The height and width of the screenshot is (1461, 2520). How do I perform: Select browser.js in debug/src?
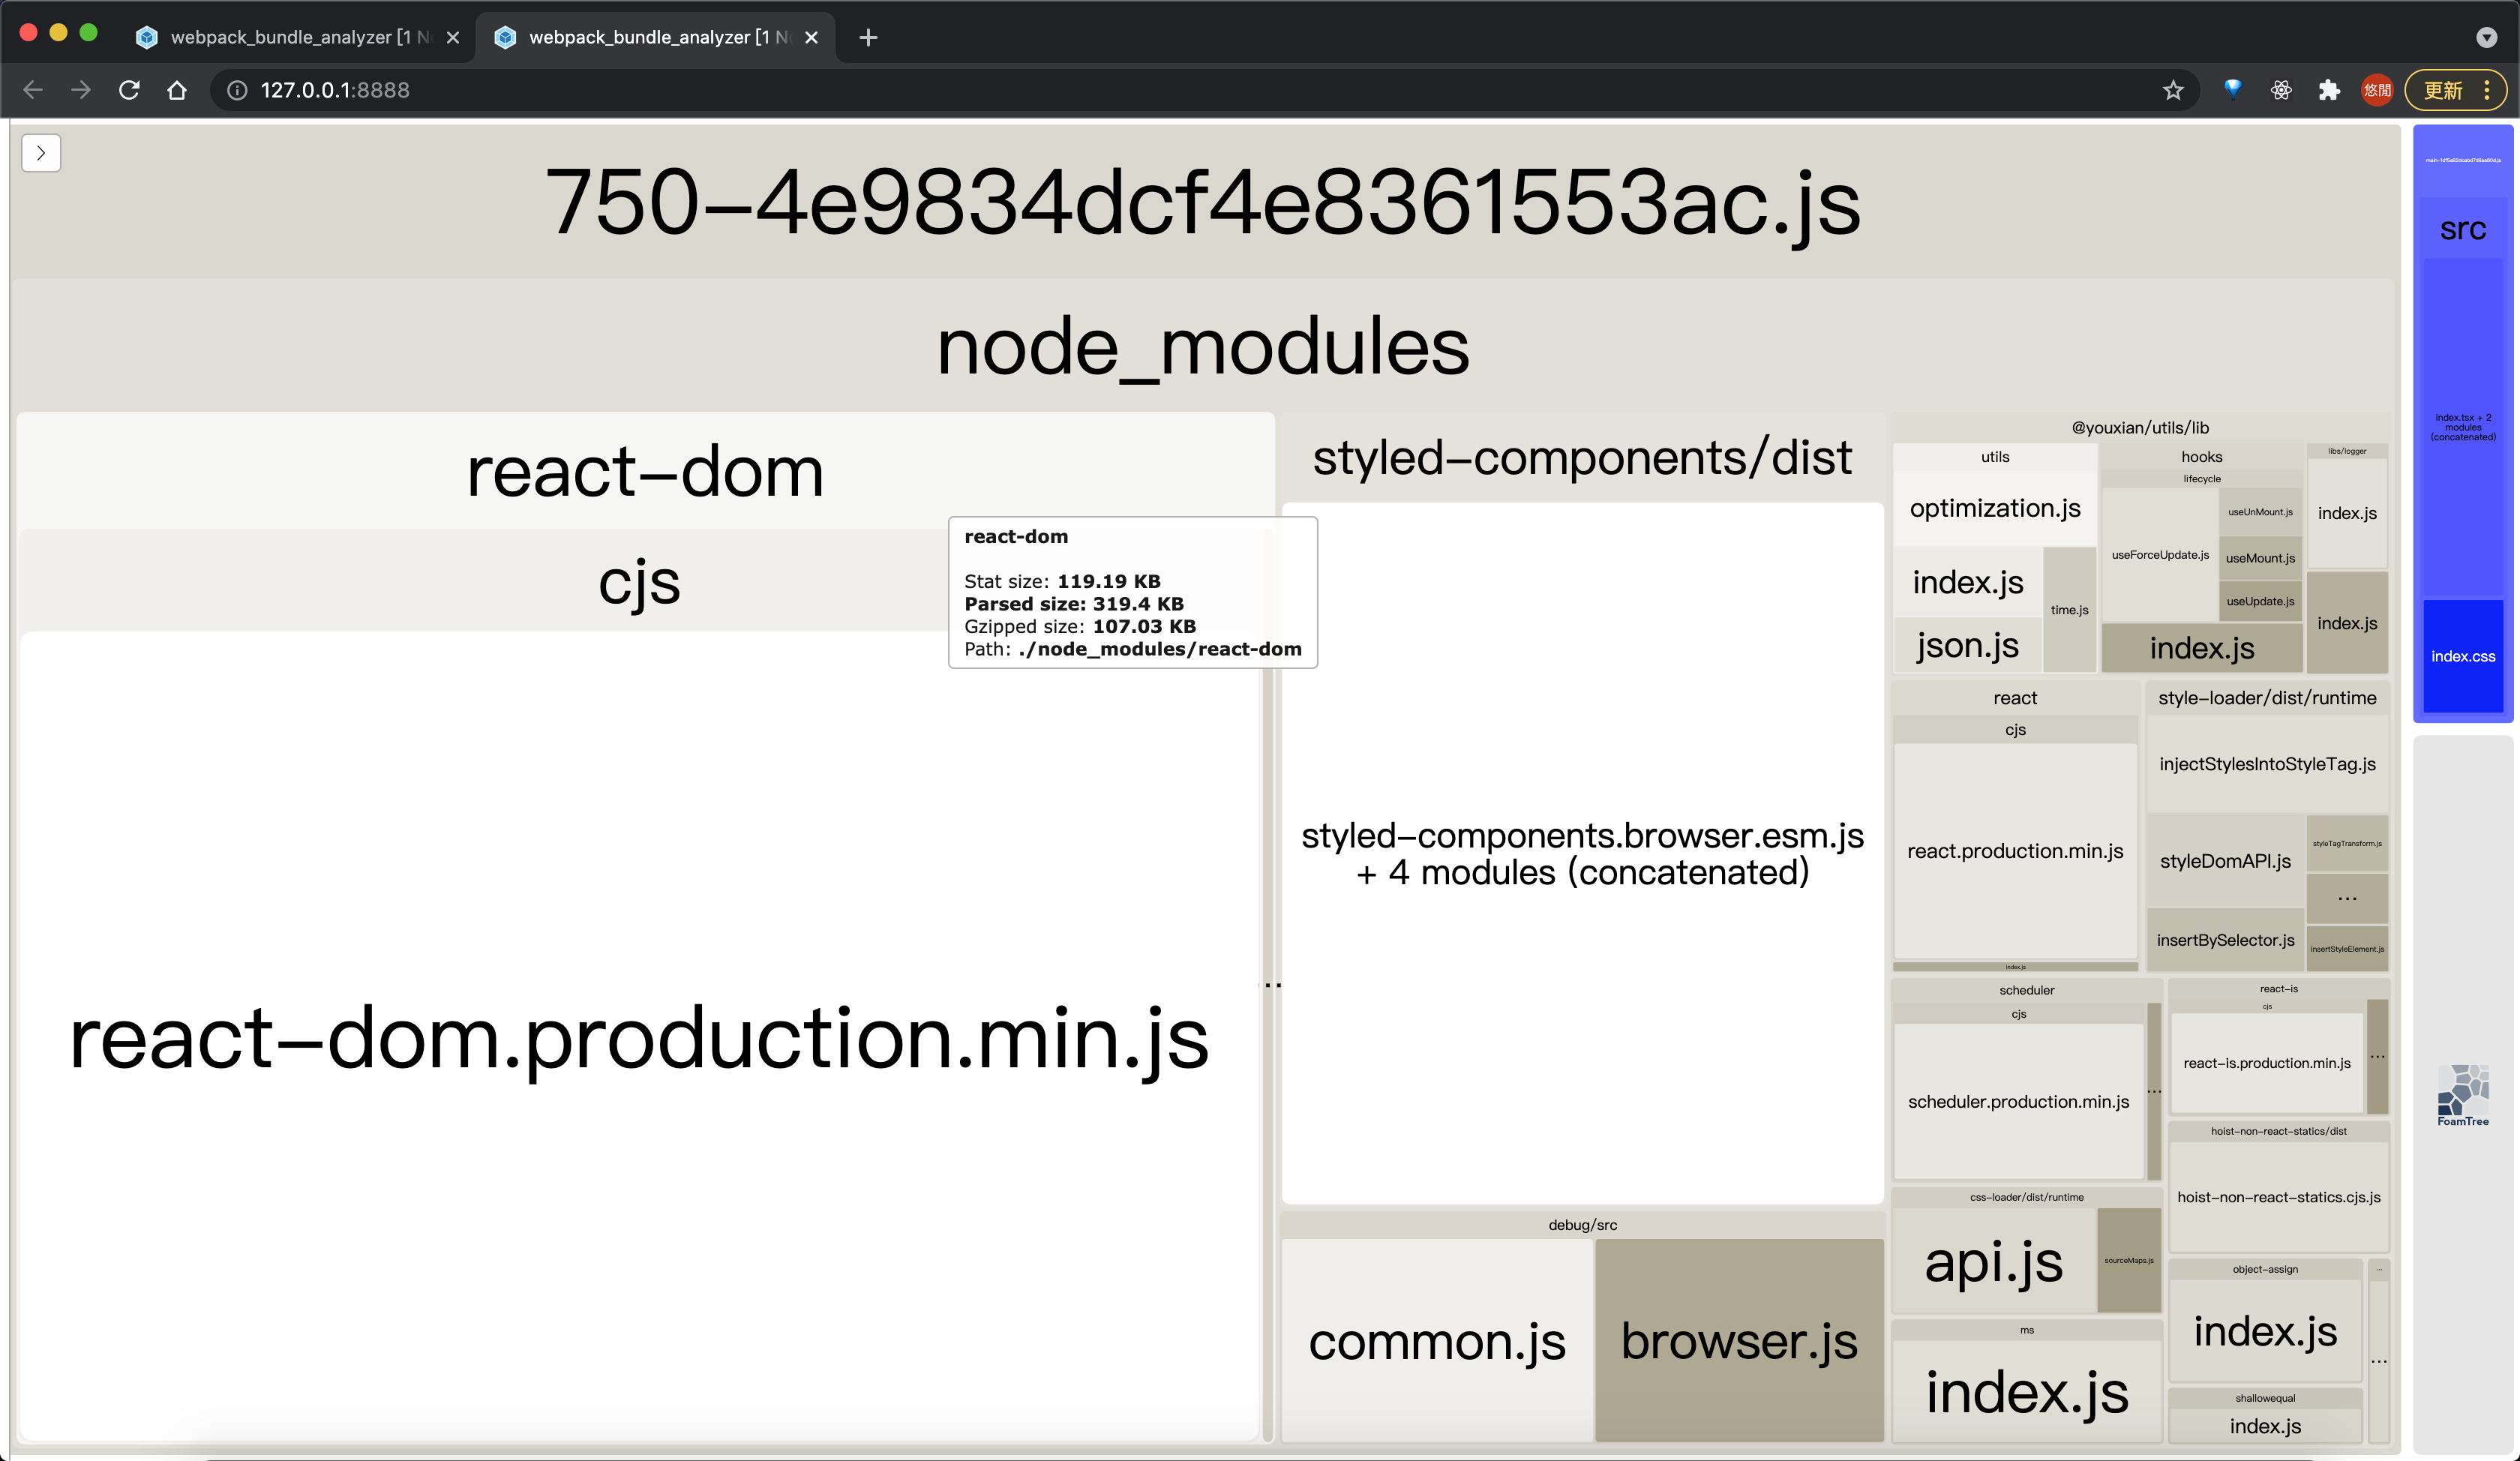(1739, 1340)
